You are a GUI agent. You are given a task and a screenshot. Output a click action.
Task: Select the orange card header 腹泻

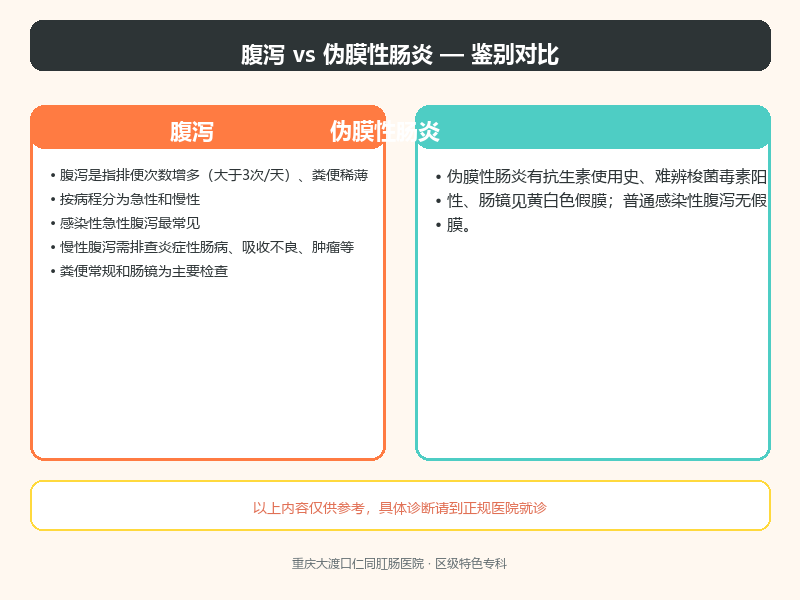191,132
